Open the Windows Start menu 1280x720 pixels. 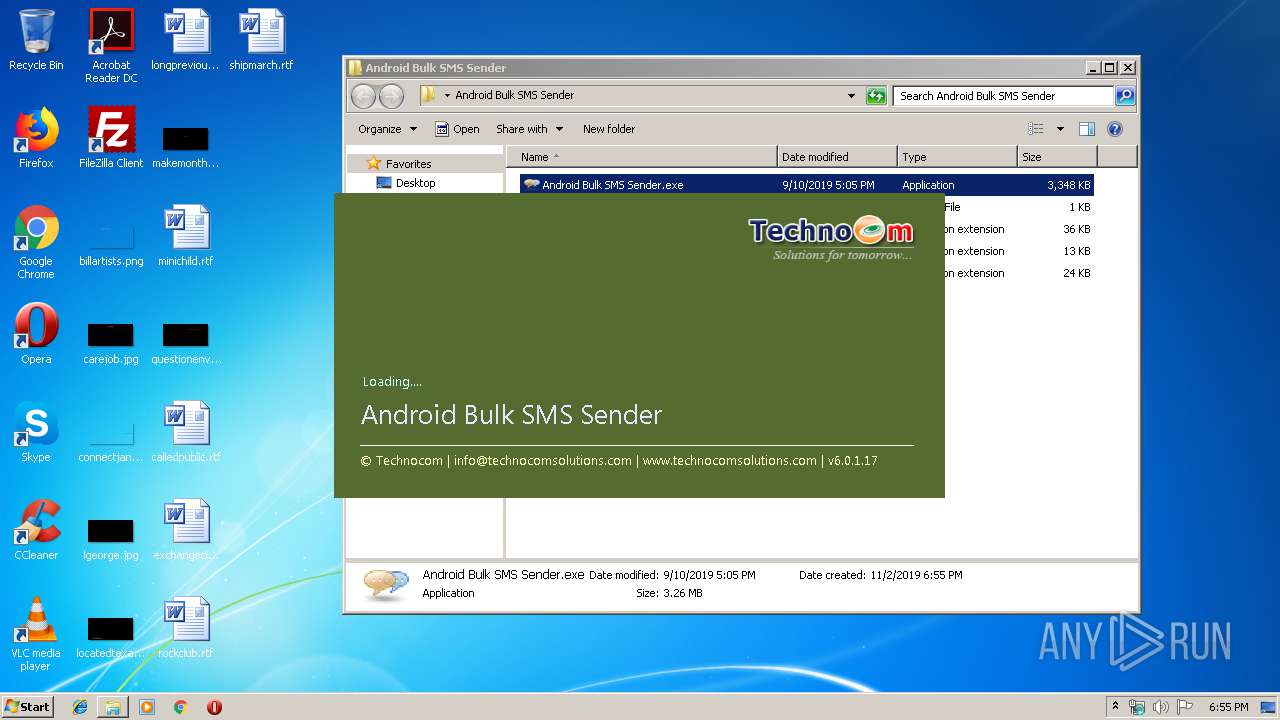[28, 707]
